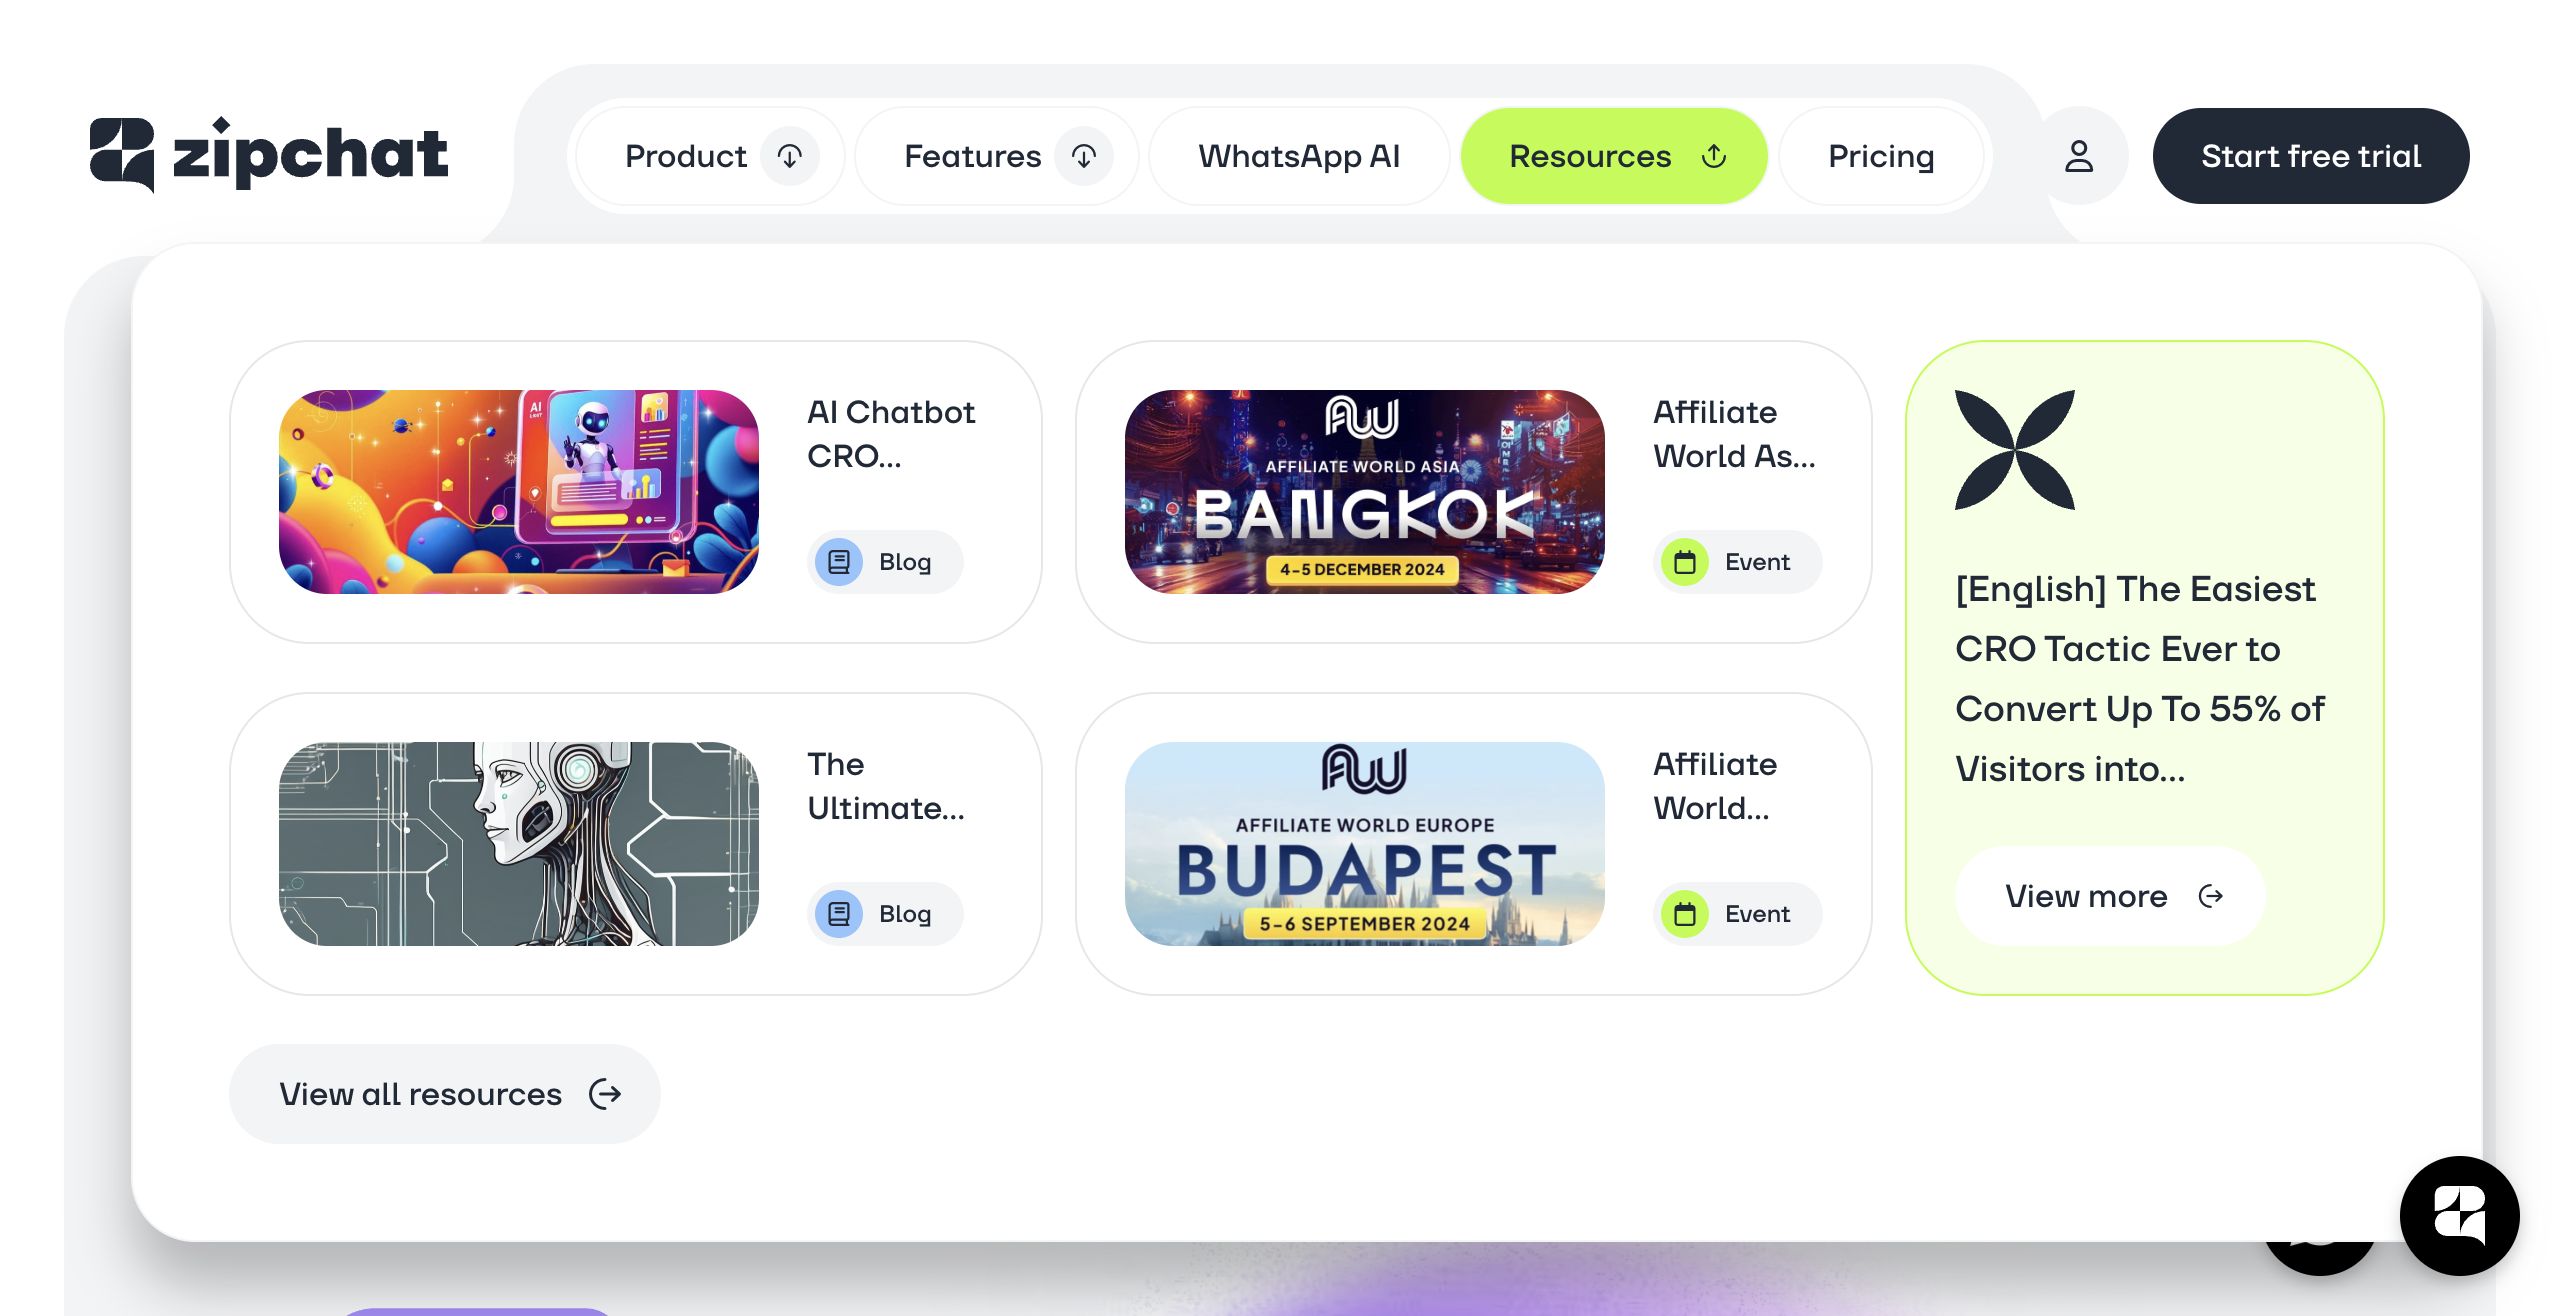This screenshot has width=2560, height=1316.
Task: Open the Affiliate World Asia Bangkok banner
Action: tap(1365, 492)
